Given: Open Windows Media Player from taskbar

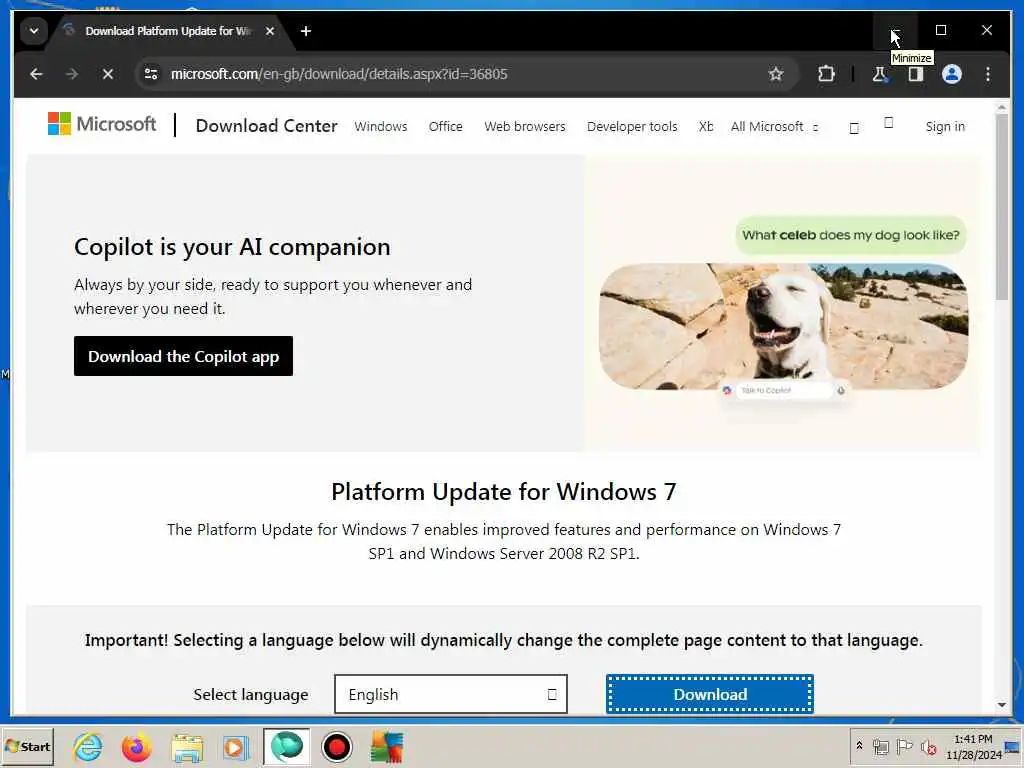Looking at the screenshot, I should (x=236, y=746).
